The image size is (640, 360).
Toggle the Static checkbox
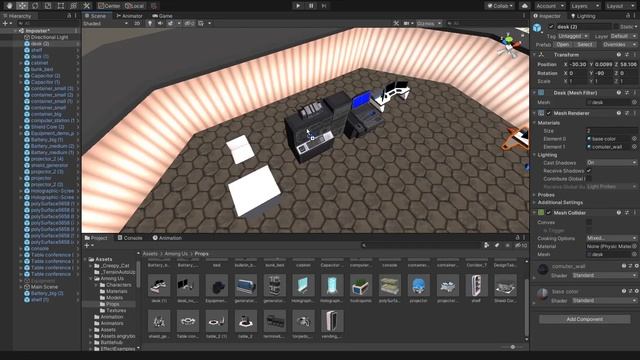coord(616,27)
